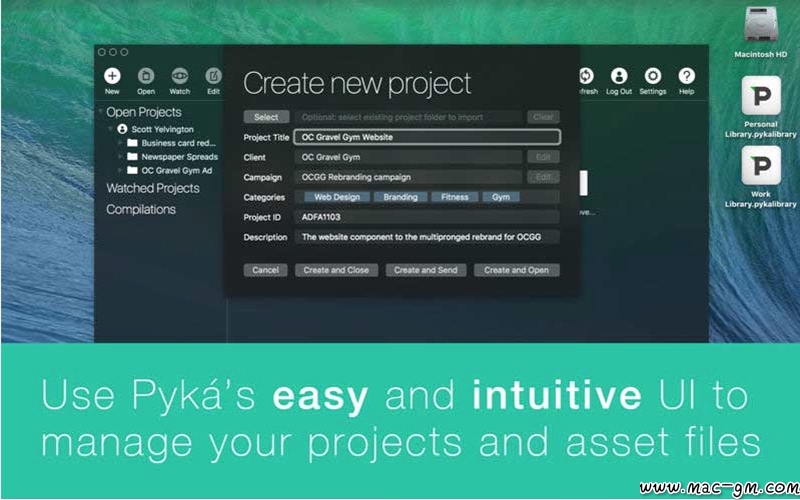
Task: Select the Gym category tag
Action: click(x=501, y=197)
